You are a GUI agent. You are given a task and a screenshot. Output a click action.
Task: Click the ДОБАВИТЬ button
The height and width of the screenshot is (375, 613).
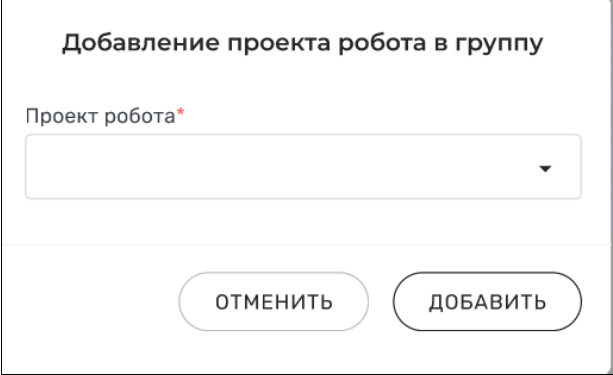487,301
